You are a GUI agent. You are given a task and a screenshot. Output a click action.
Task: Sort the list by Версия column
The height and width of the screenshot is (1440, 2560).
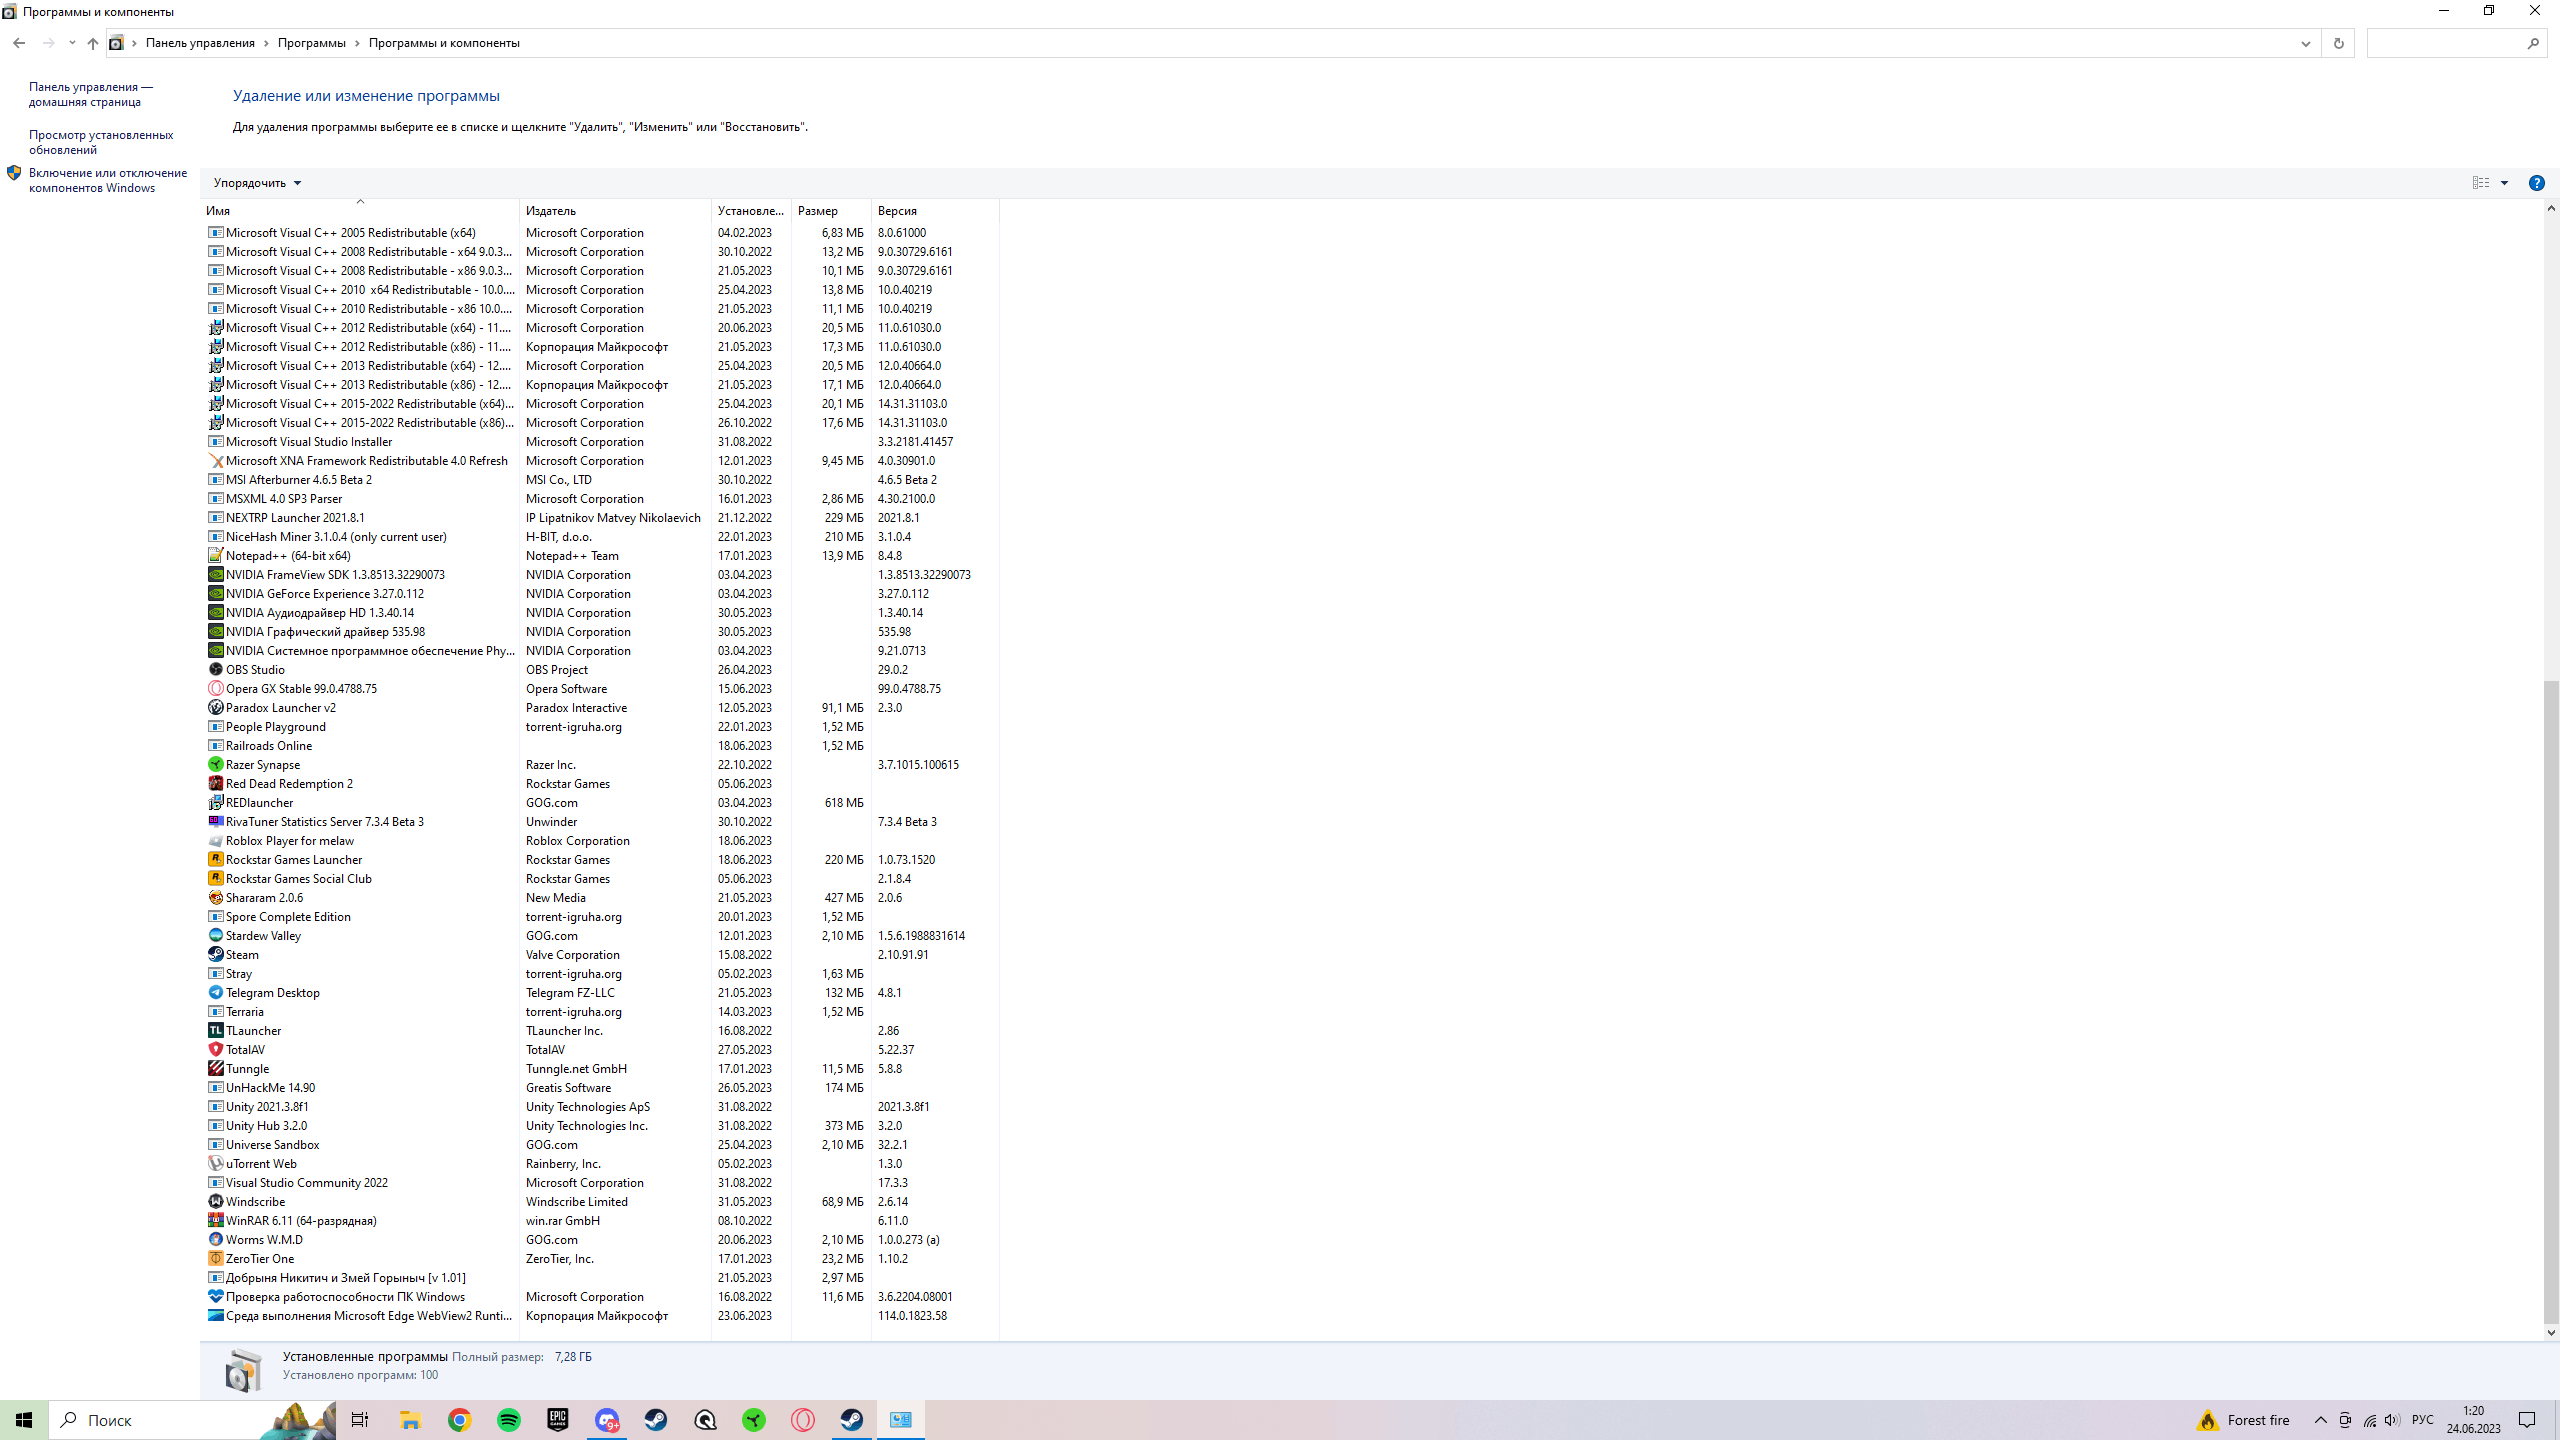tap(935, 211)
